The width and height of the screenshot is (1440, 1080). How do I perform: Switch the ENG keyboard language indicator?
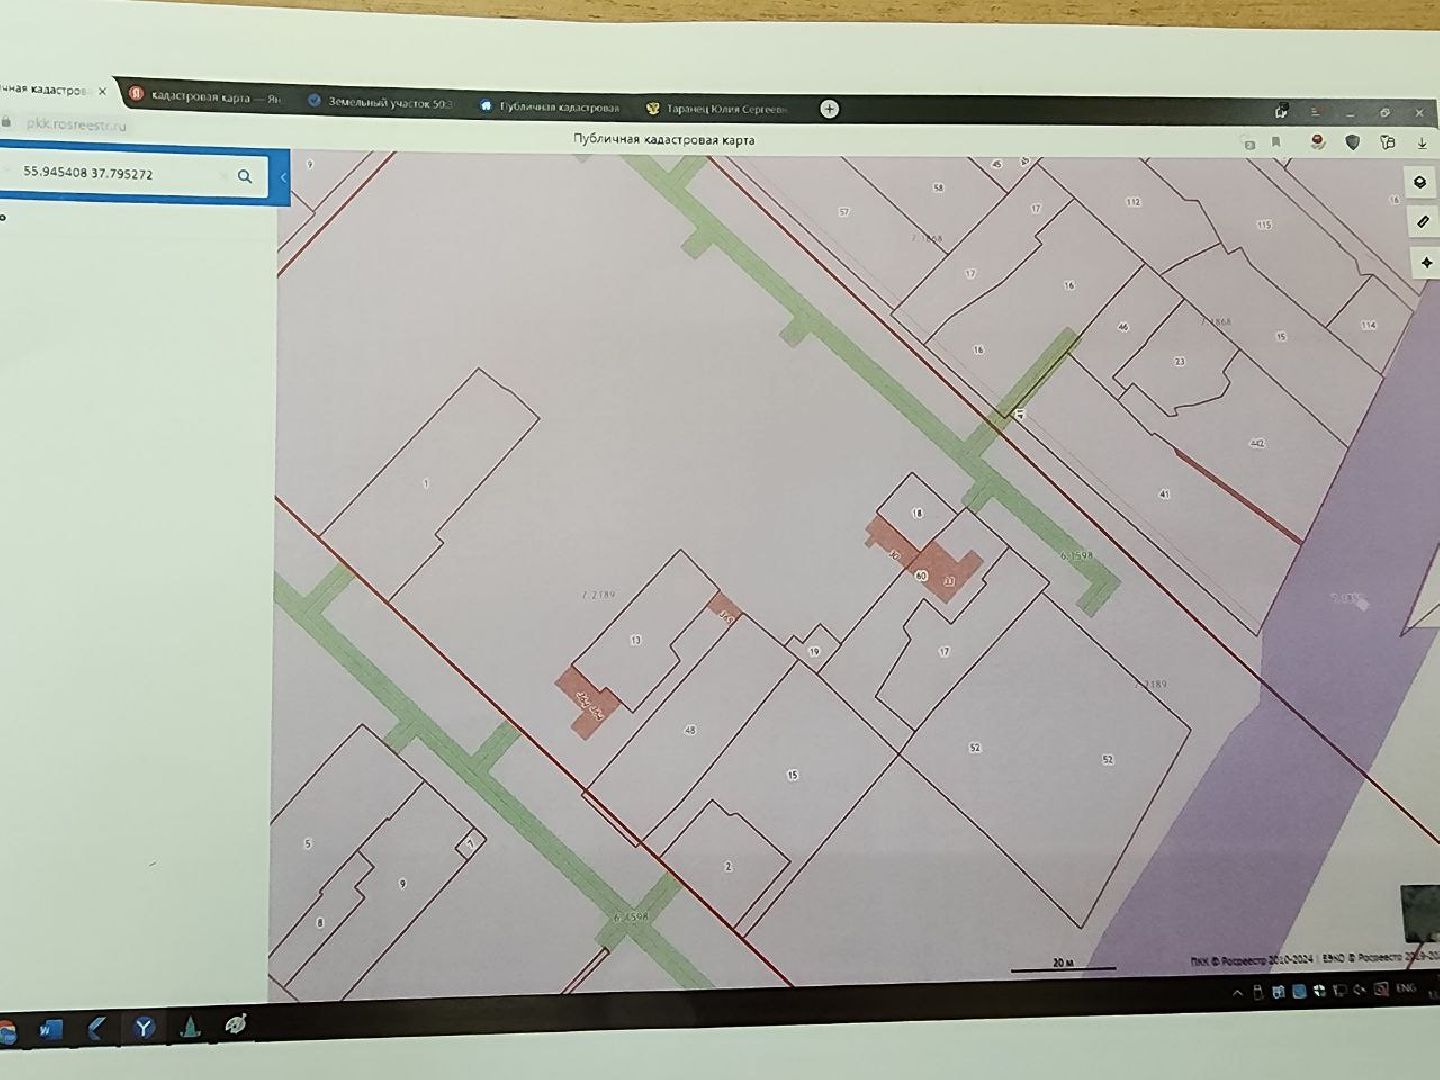click(1406, 988)
